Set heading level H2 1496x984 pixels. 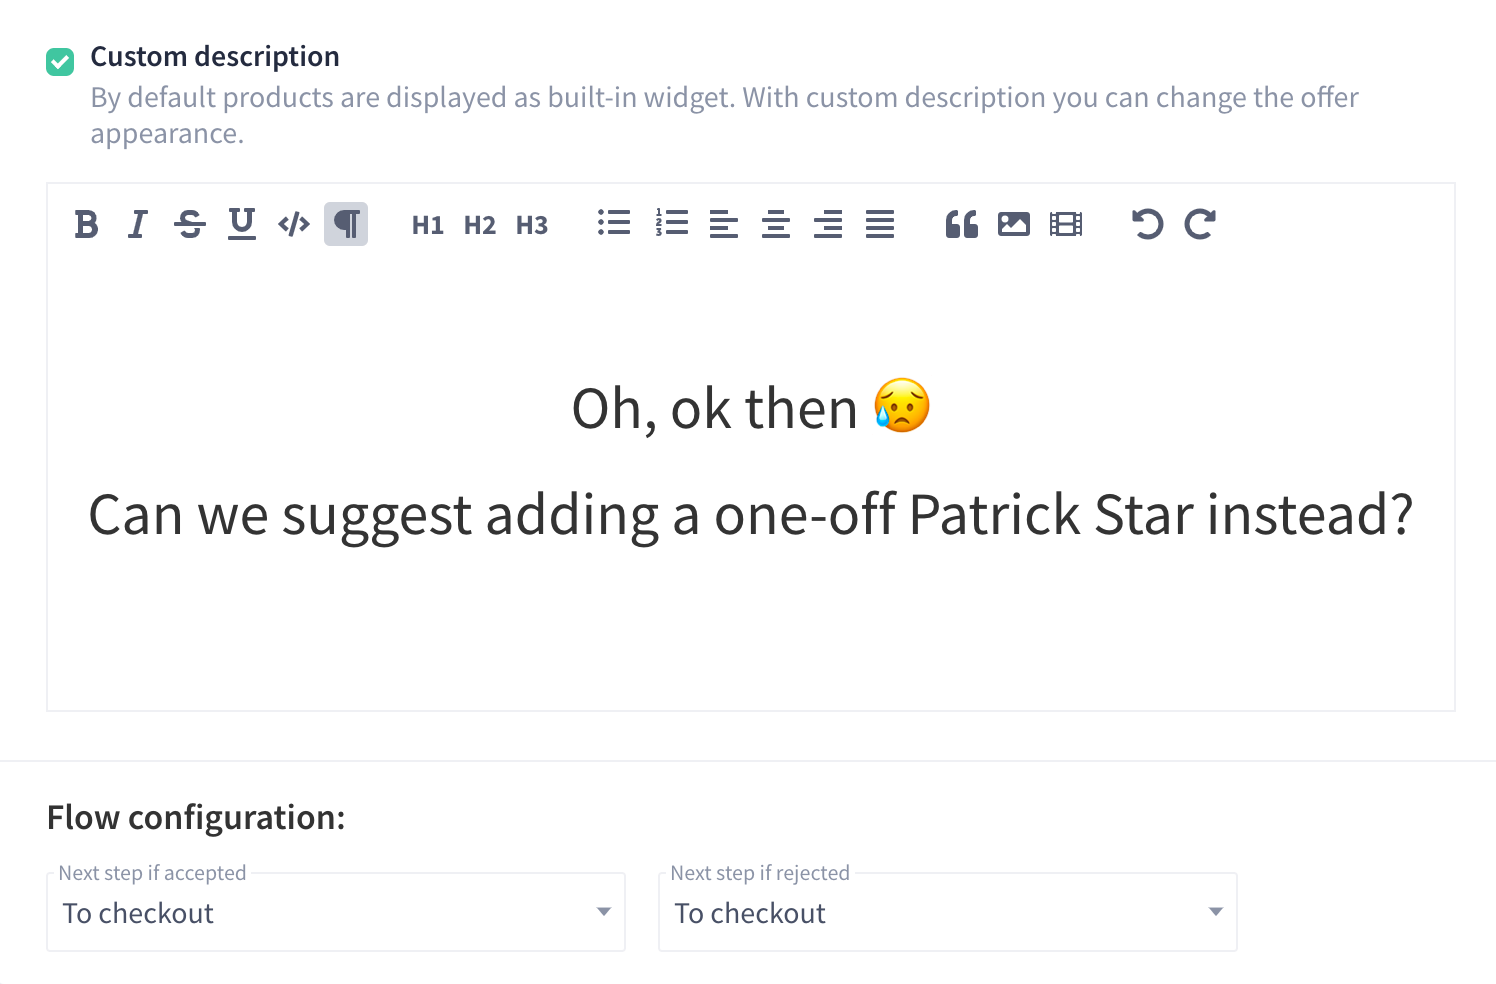pyautogui.click(x=480, y=225)
